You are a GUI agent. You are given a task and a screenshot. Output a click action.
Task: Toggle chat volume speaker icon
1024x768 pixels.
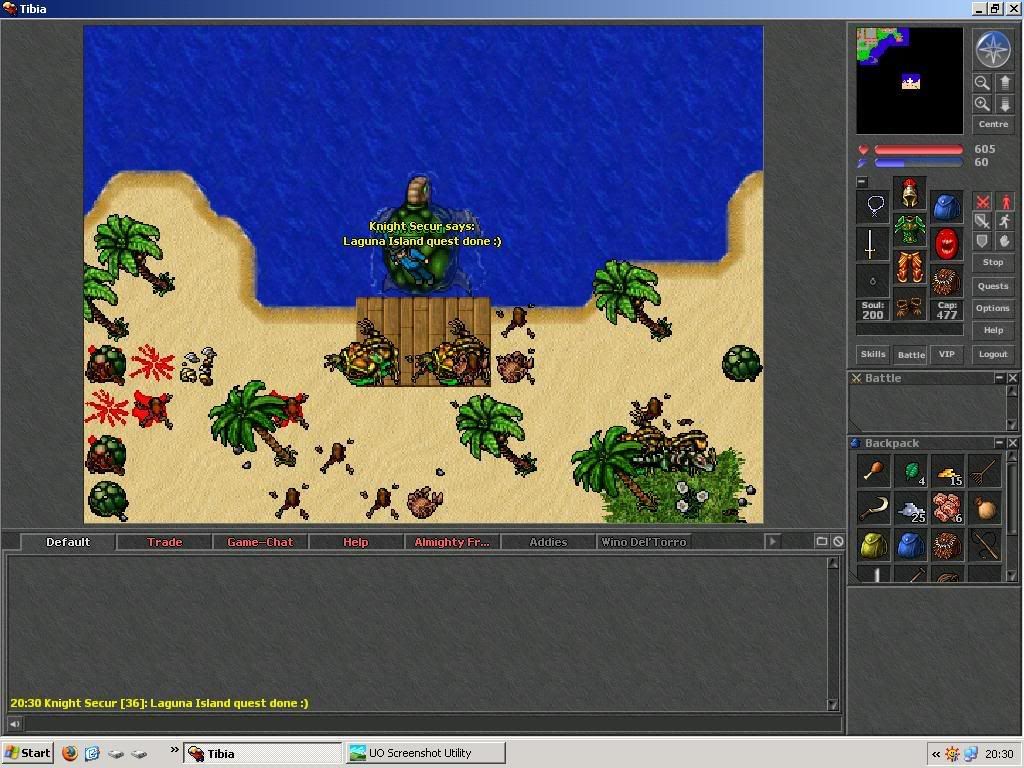[x=14, y=724]
